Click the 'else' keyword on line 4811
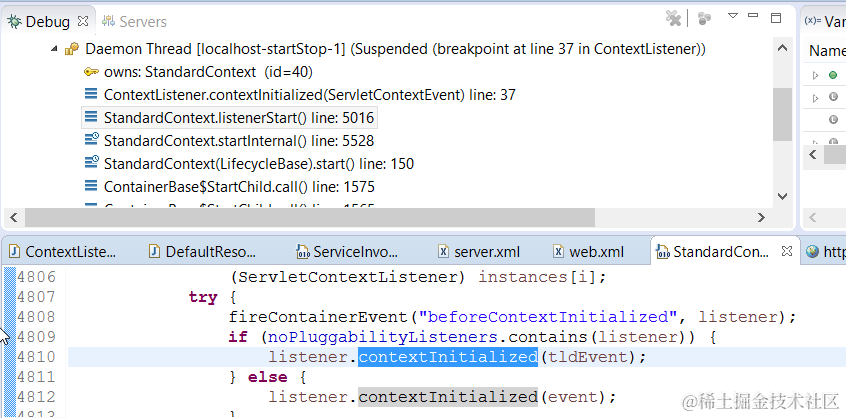Image resolution: width=846 pixels, height=418 pixels. tap(268, 377)
